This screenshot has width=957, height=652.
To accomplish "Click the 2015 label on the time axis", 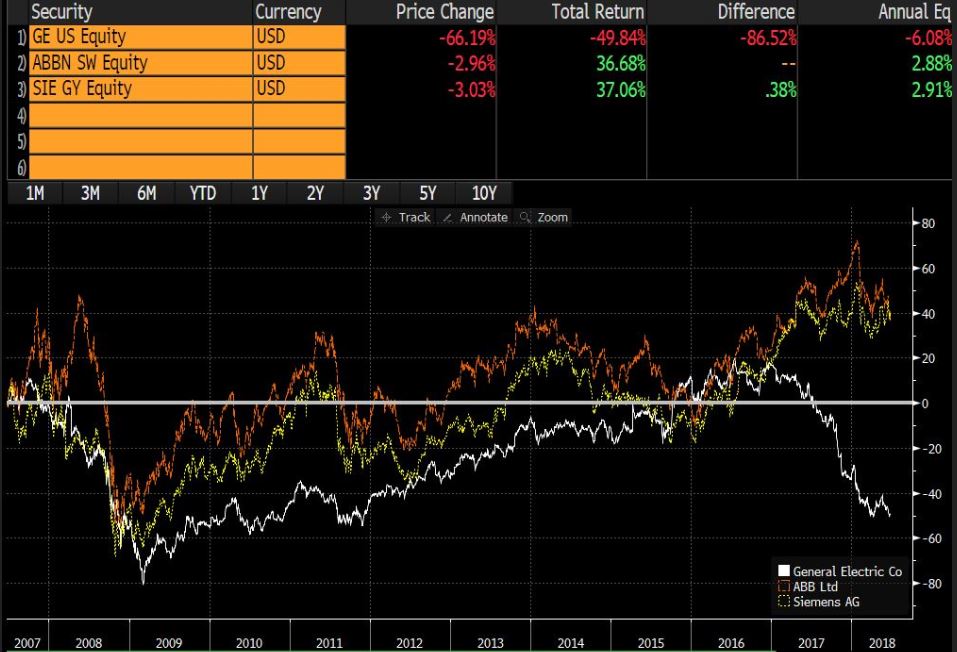I will click(x=651, y=643).
